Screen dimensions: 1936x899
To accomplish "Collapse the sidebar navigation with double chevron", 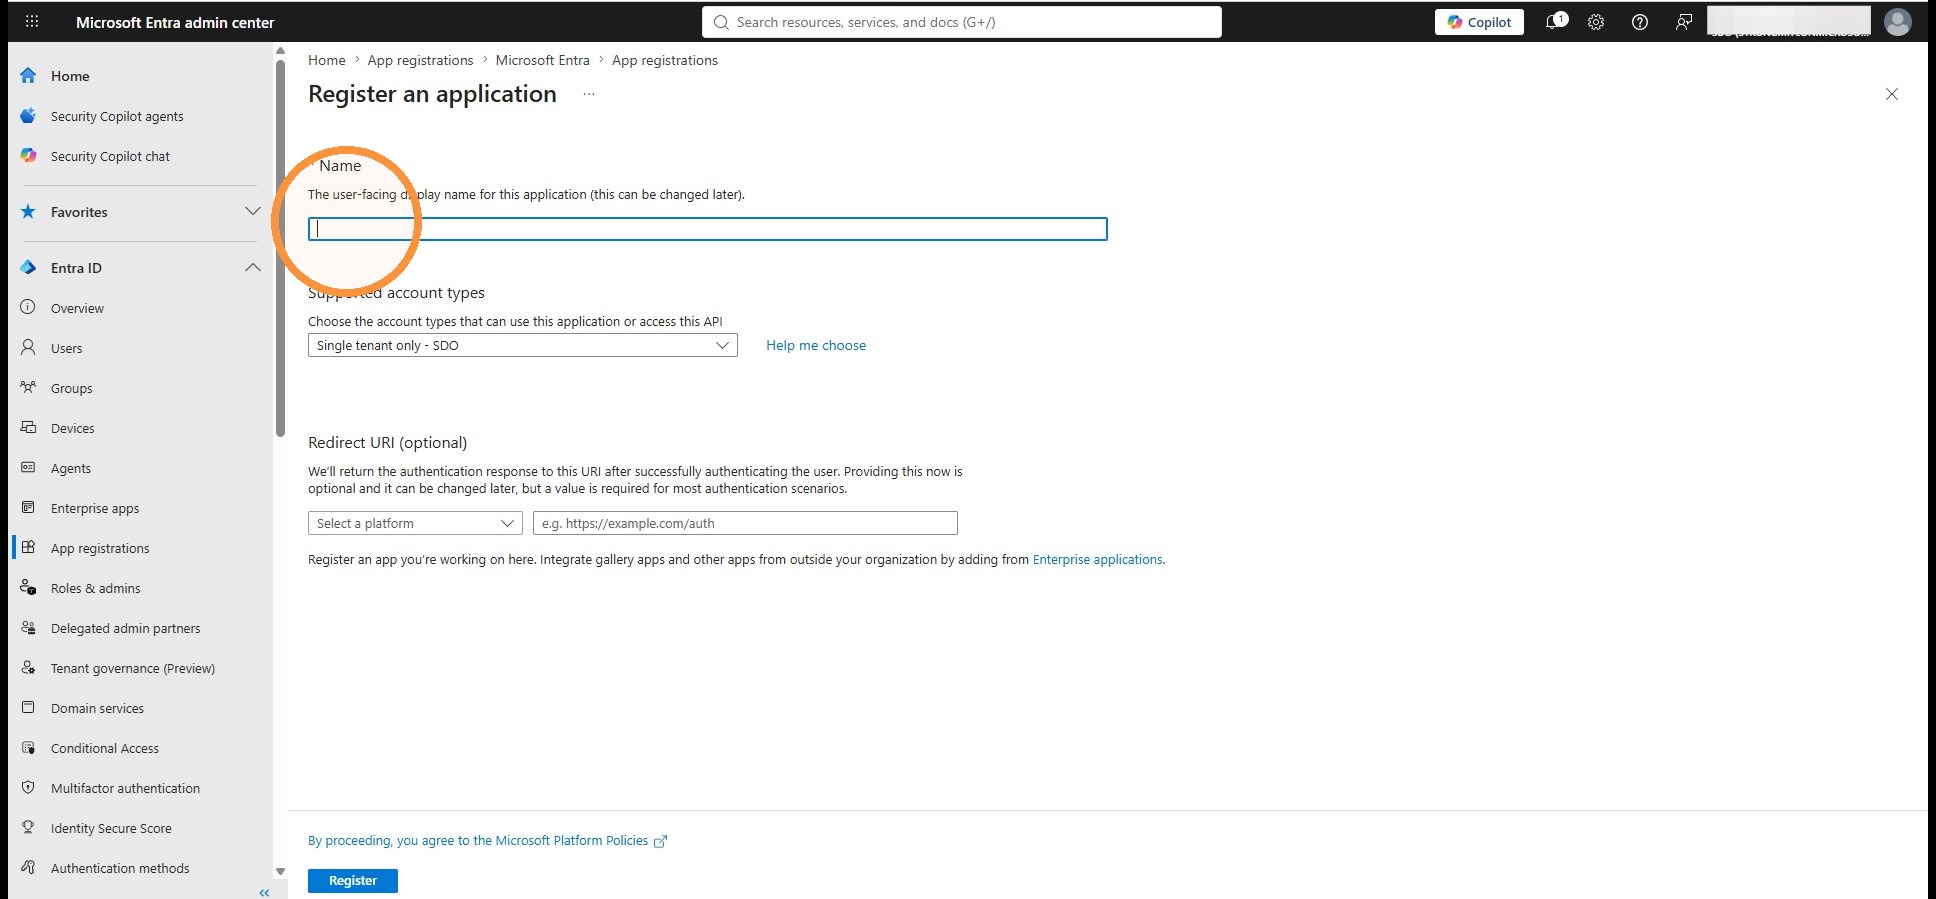I will pyautogui.click(x=264, y=892).
